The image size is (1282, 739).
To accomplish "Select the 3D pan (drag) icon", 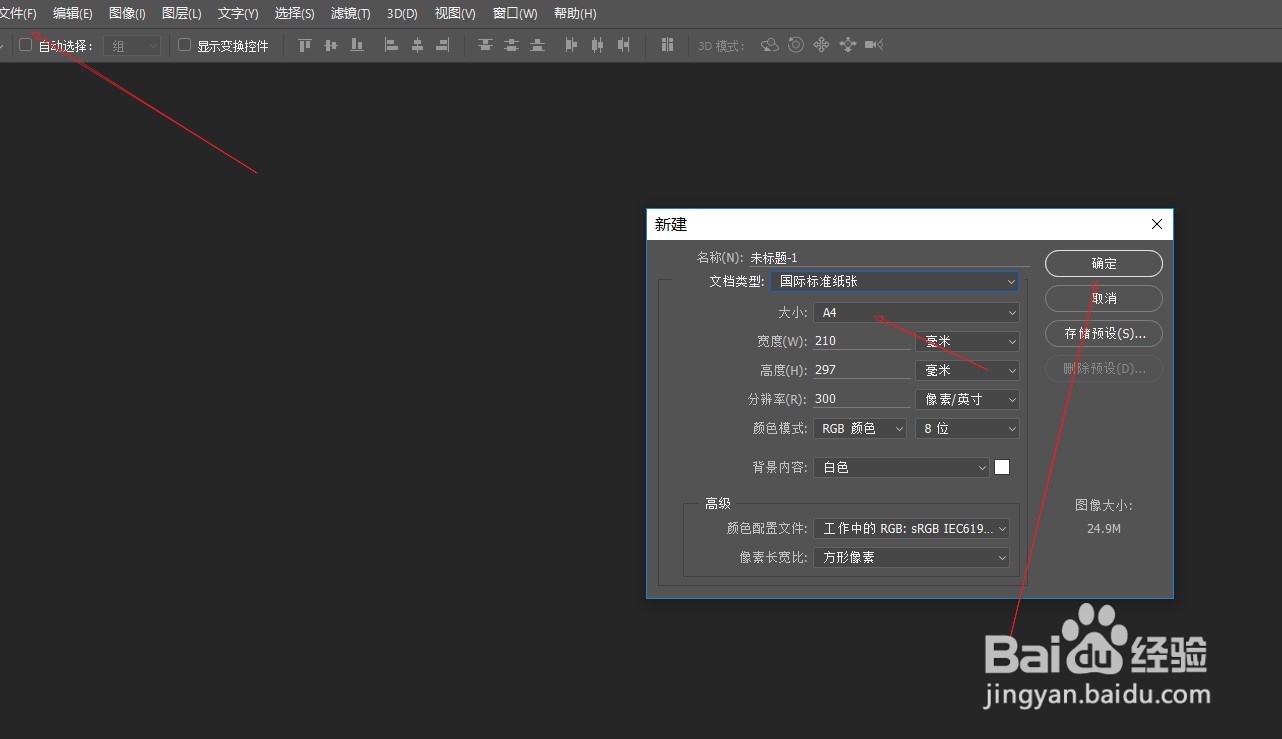I will point(822,45).
